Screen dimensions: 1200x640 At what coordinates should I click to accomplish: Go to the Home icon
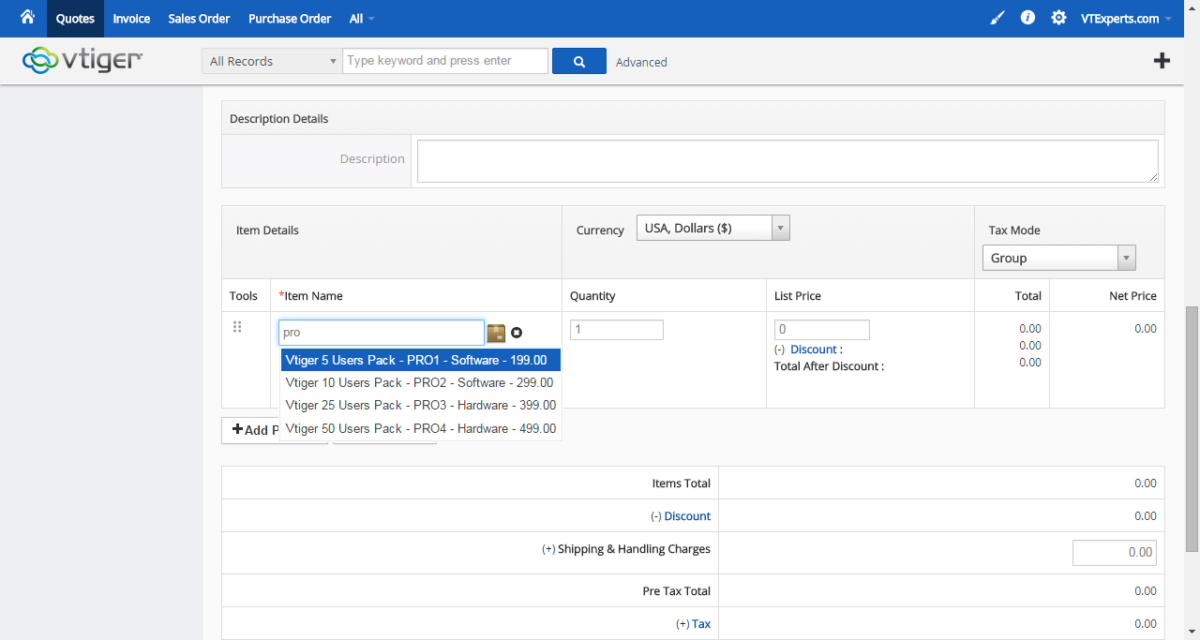(28, 17)
